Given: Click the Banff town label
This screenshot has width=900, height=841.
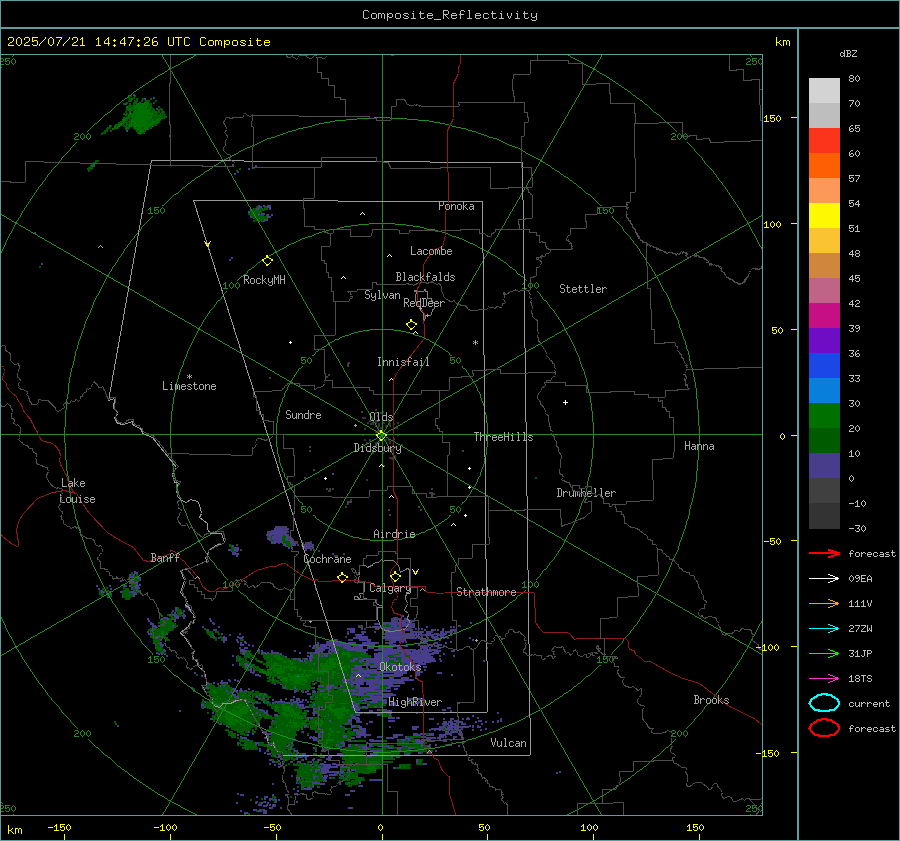Looking at the screenshot, I should [165, 557].
